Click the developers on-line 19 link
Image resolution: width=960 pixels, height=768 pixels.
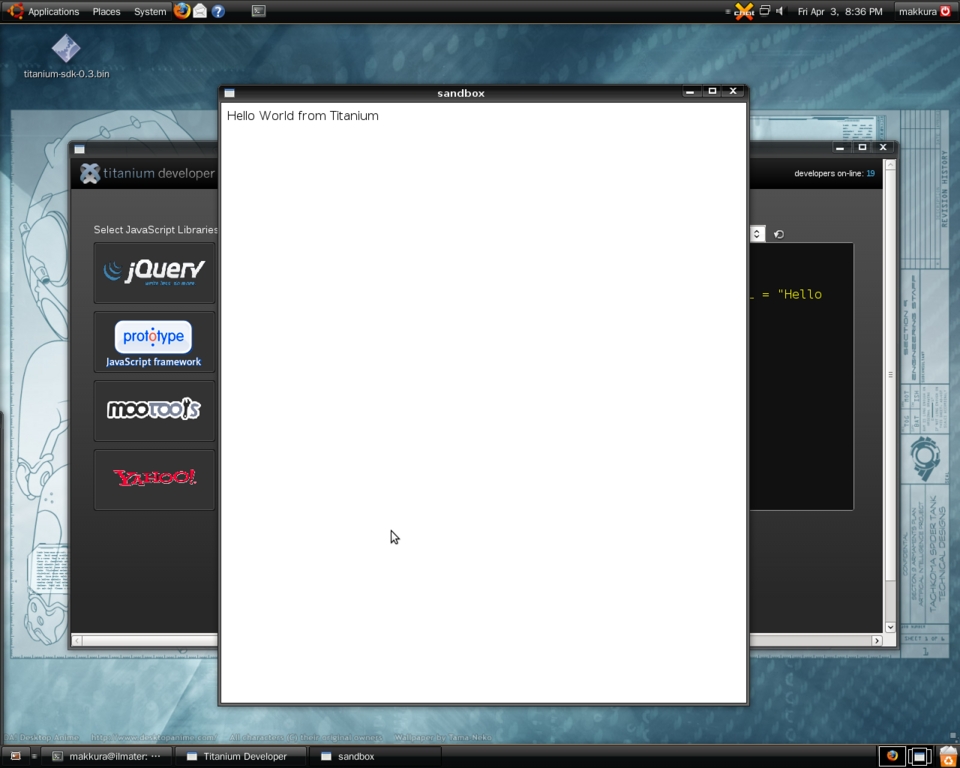[x=869, y=172]
